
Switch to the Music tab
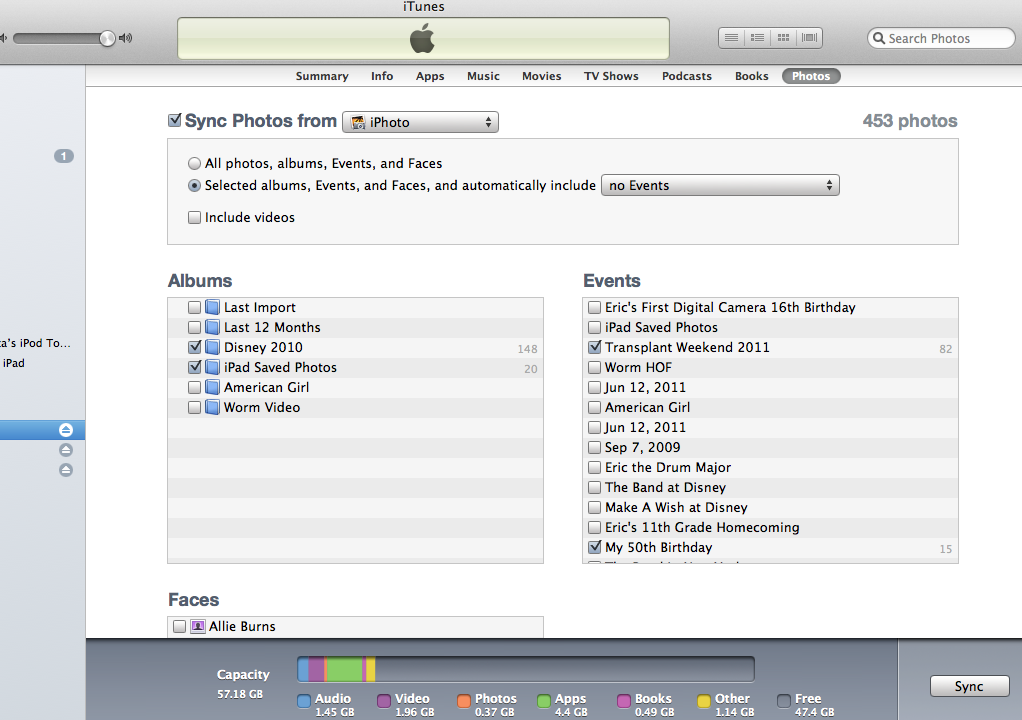click(483, 76)
